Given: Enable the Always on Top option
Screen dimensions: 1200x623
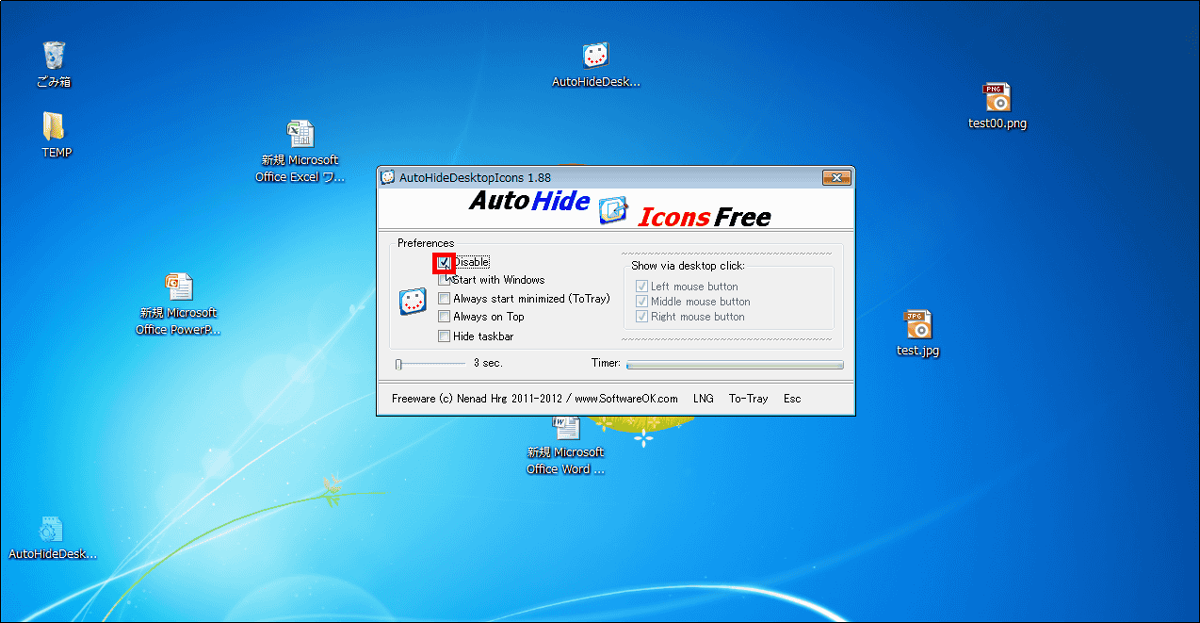Looking at the screenshot, I should click(444, 316).
